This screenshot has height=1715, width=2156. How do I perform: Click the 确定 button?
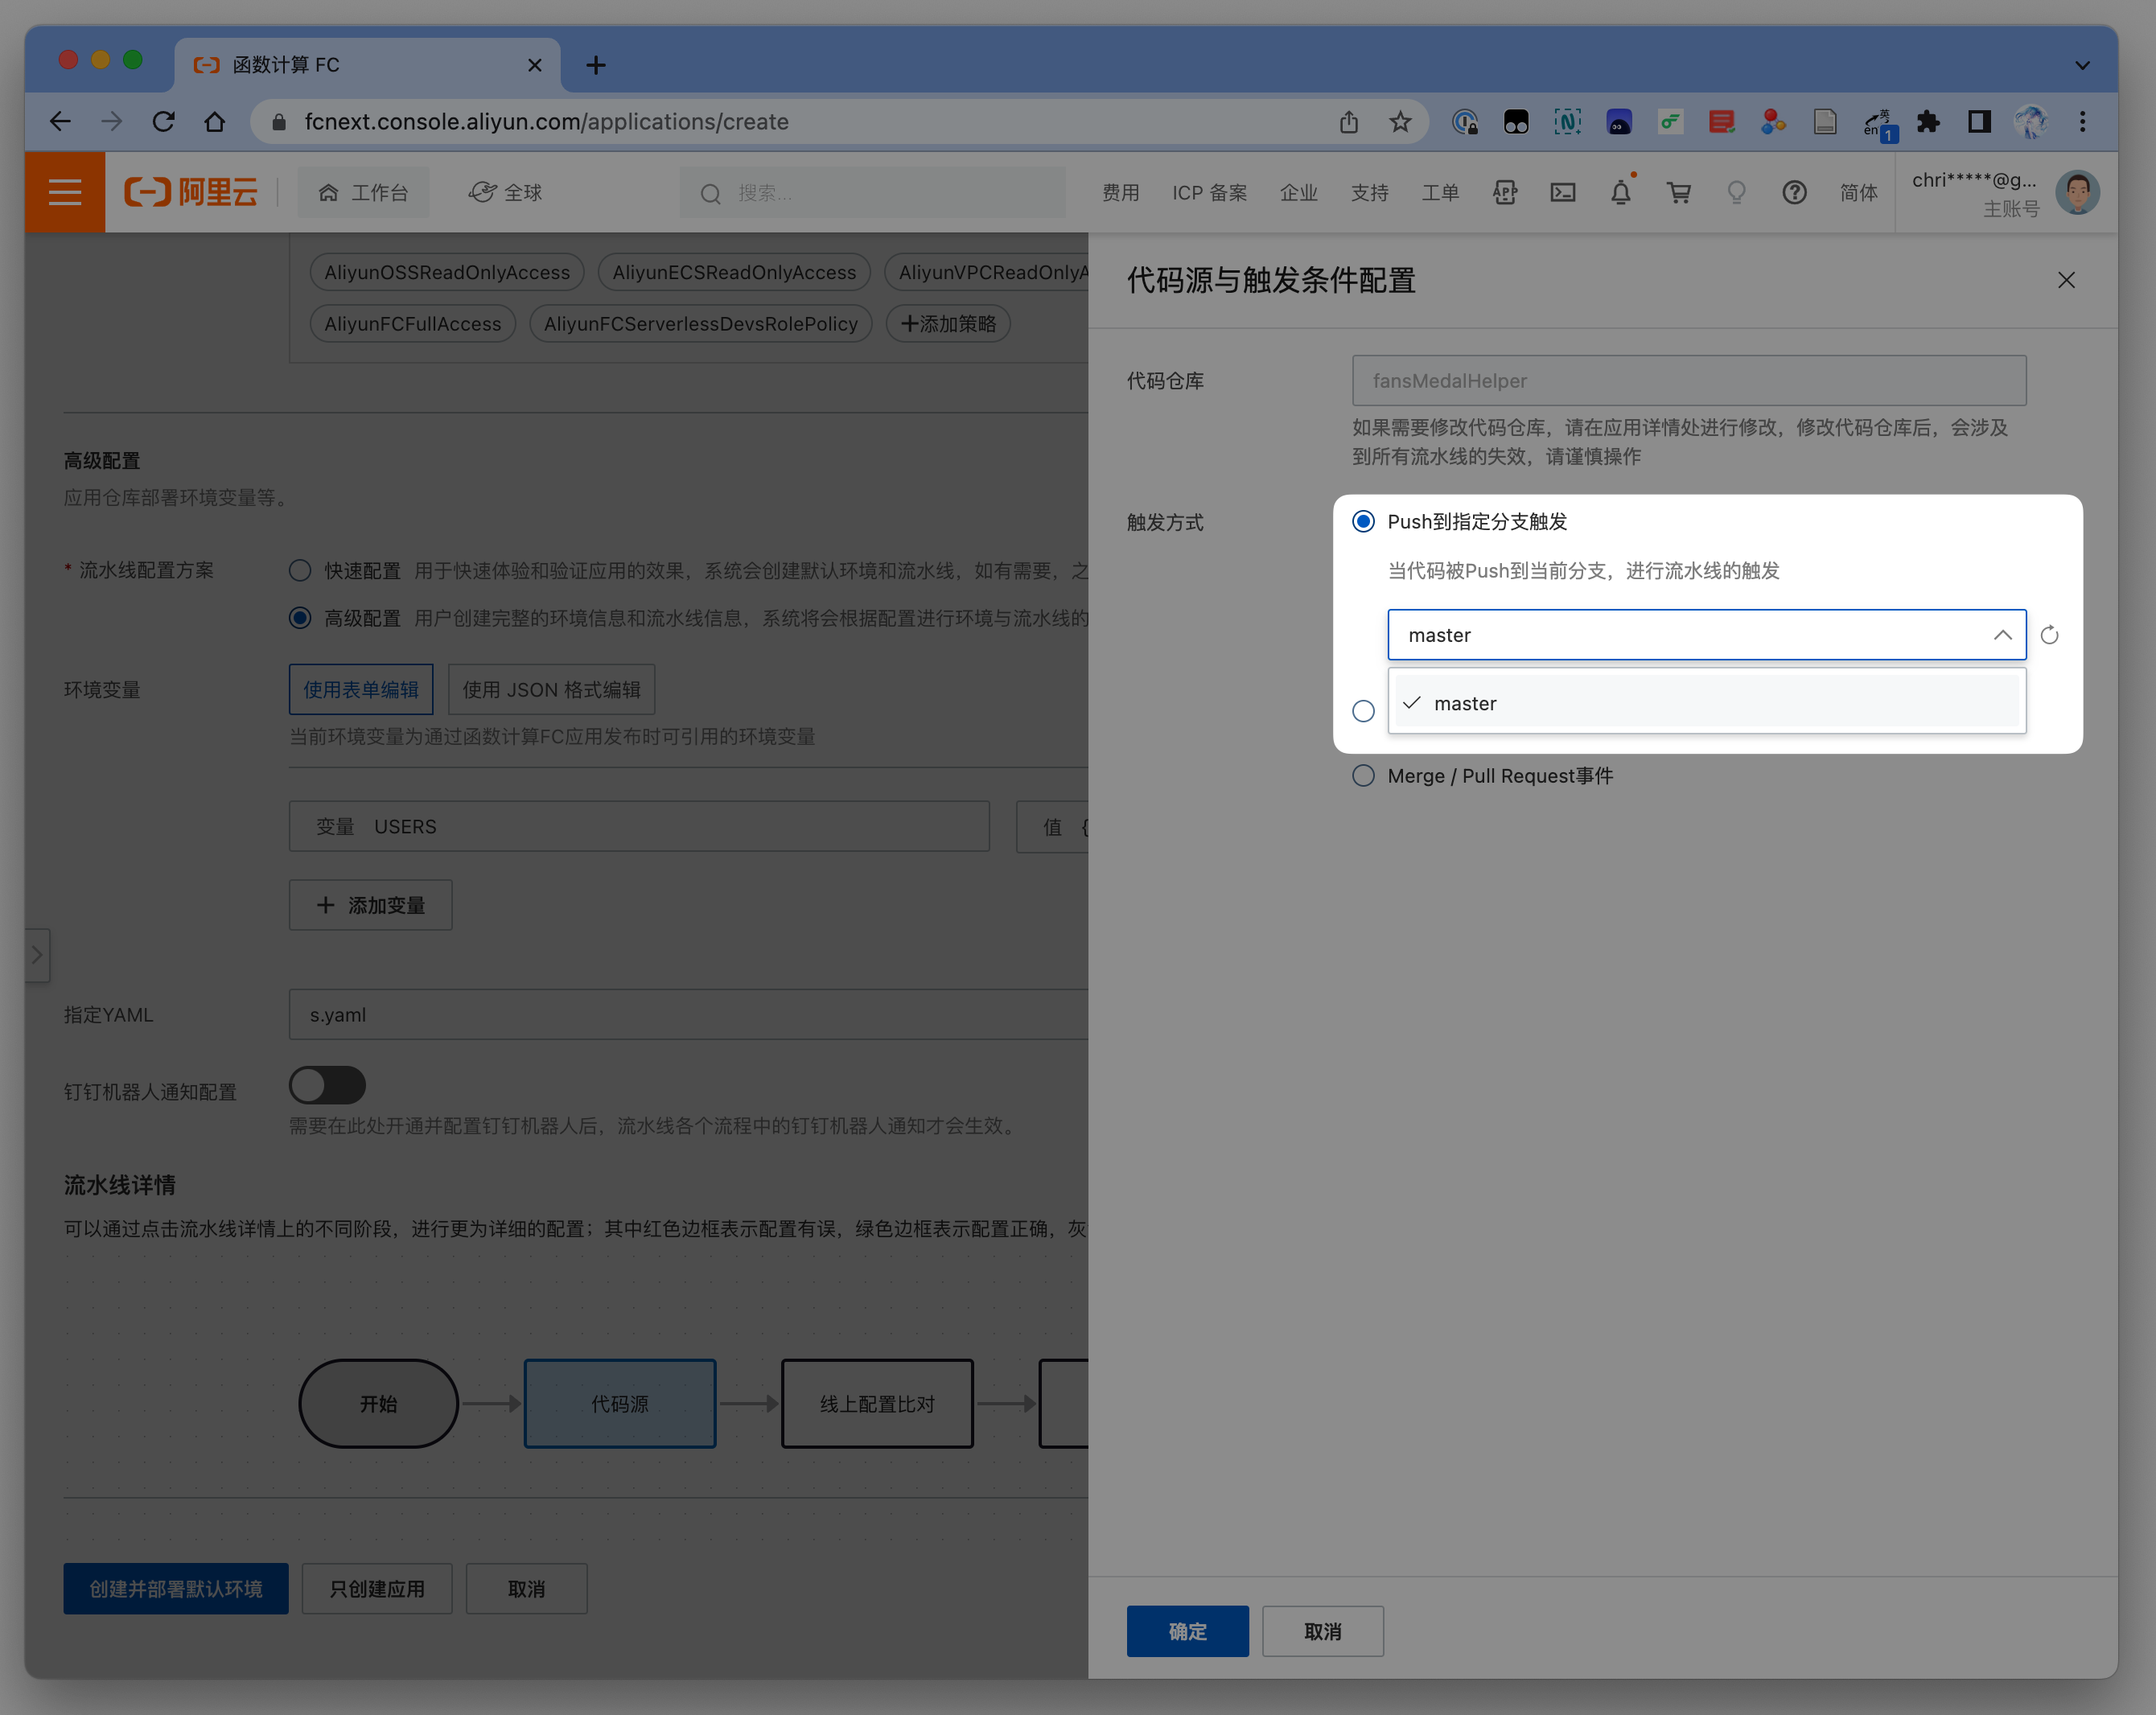pyautogui.click(x=1187, y=1632)
